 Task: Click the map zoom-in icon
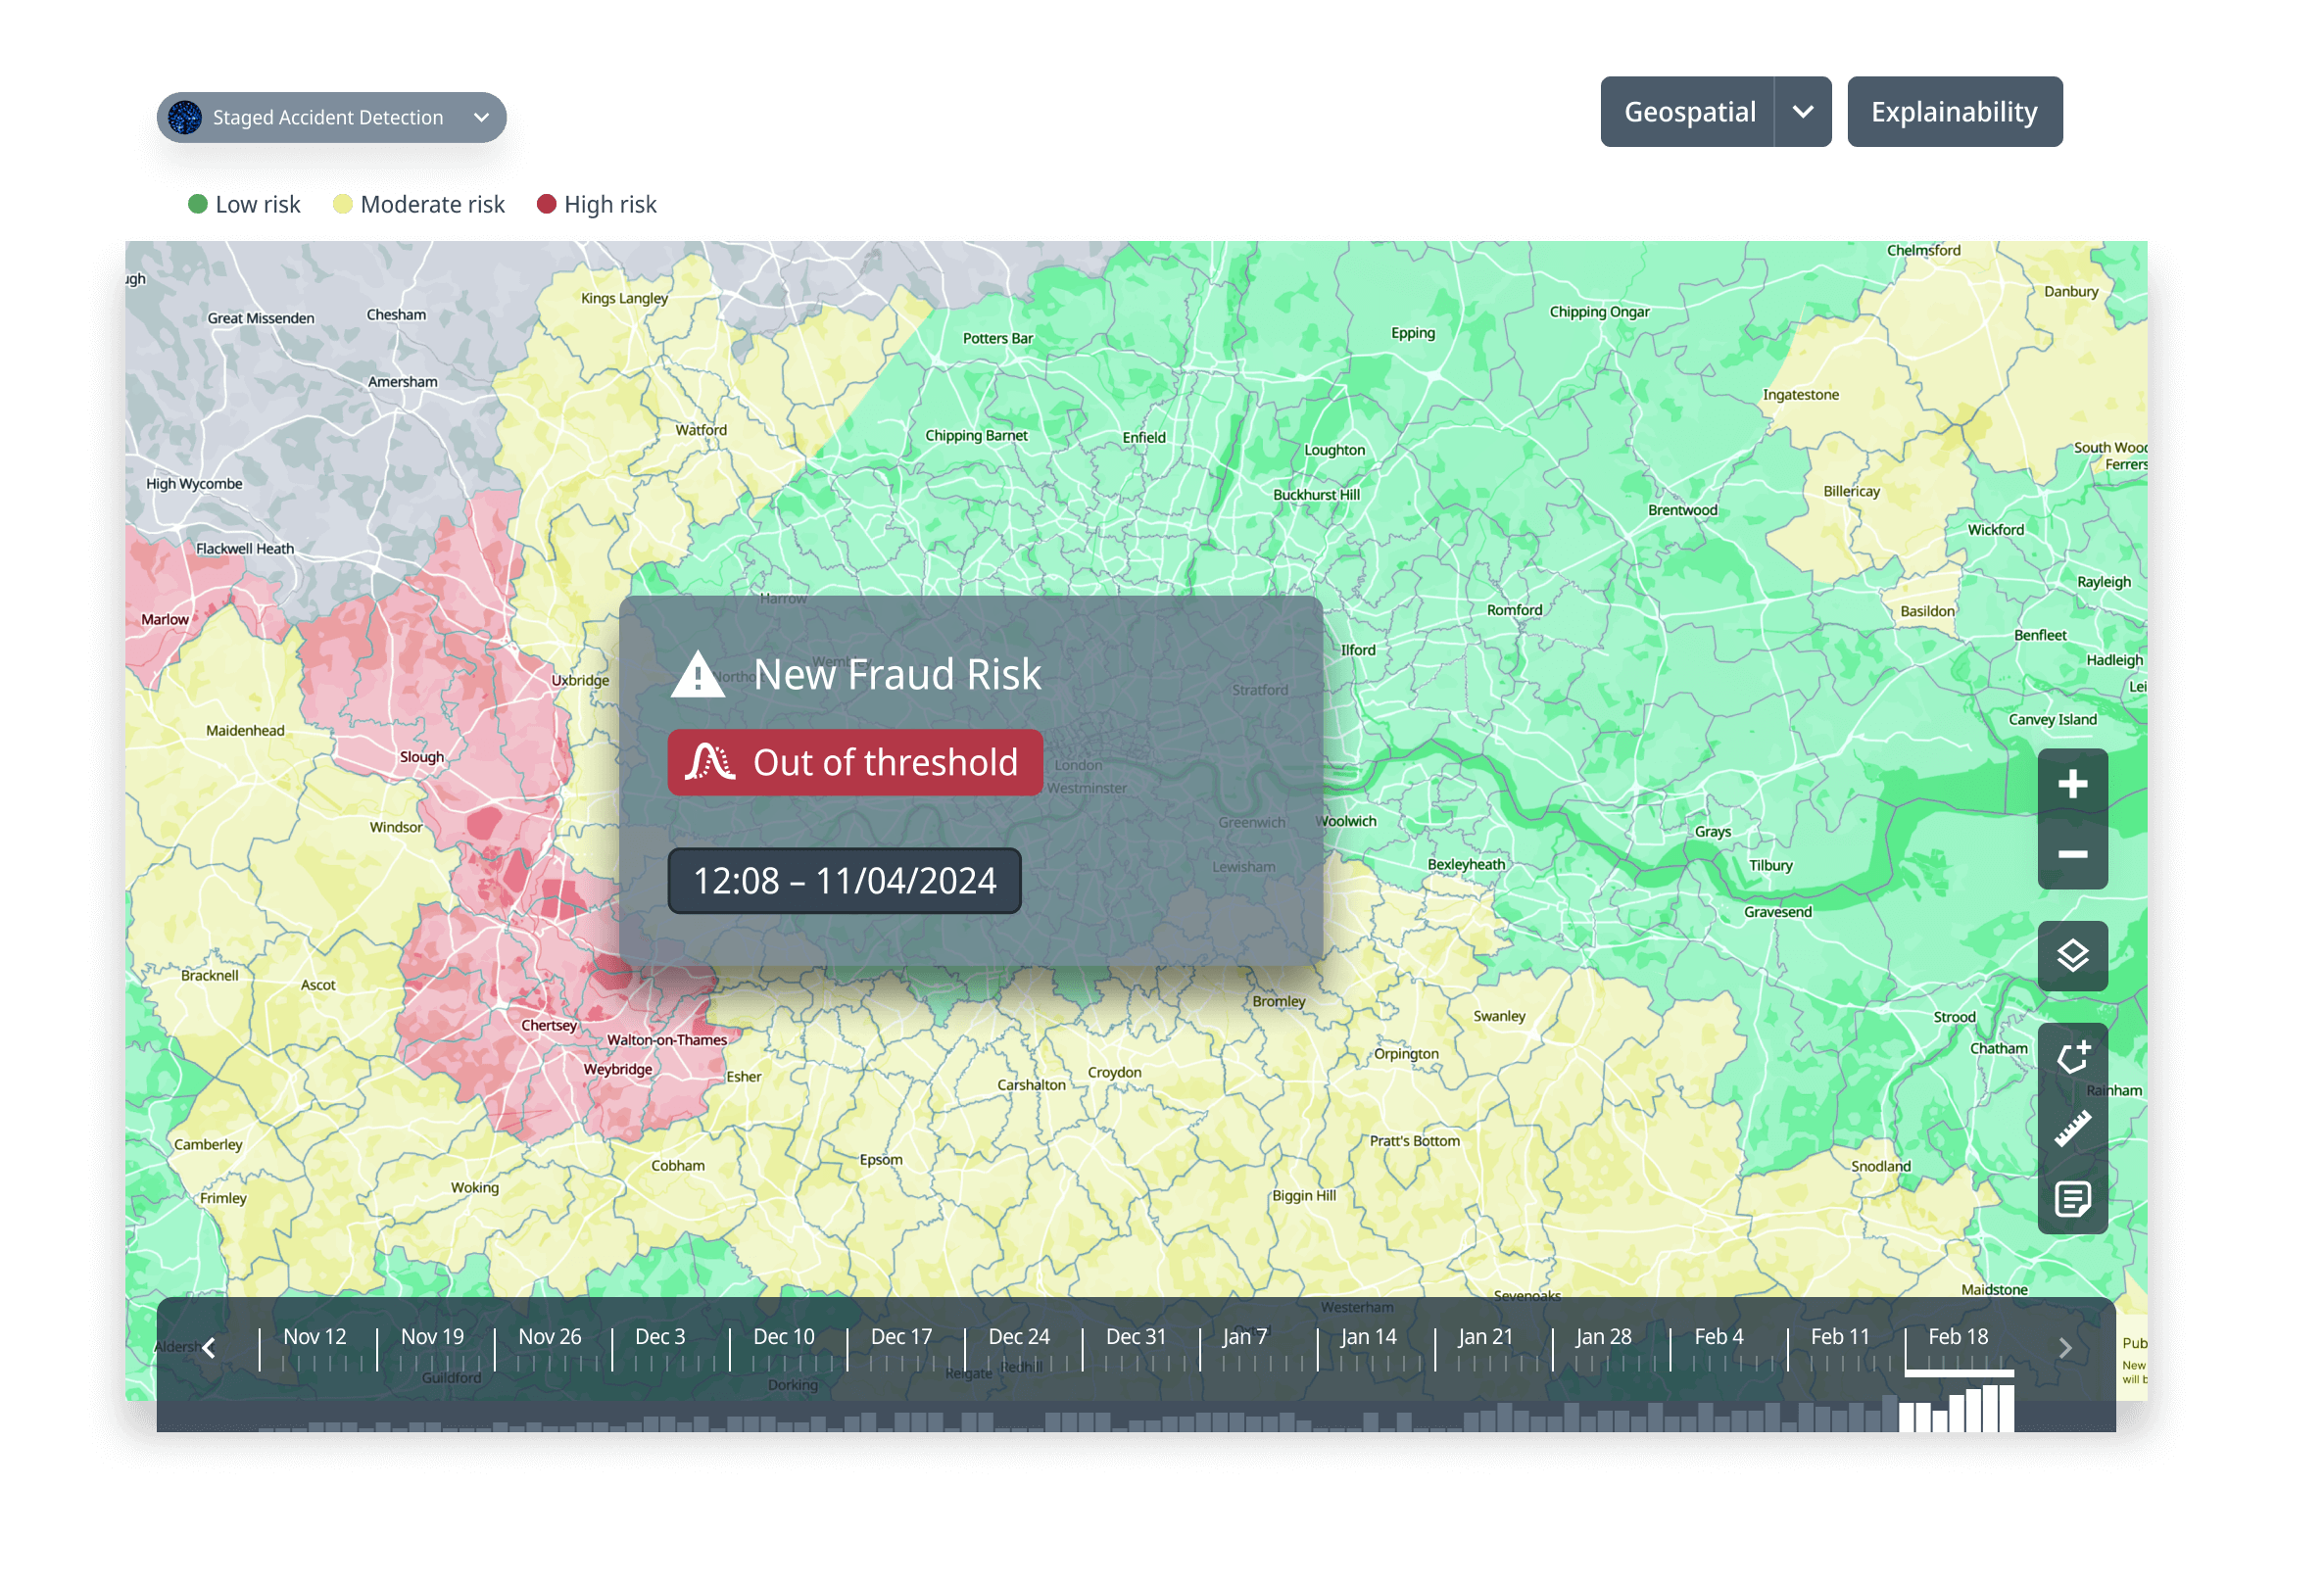(2073, 784)
